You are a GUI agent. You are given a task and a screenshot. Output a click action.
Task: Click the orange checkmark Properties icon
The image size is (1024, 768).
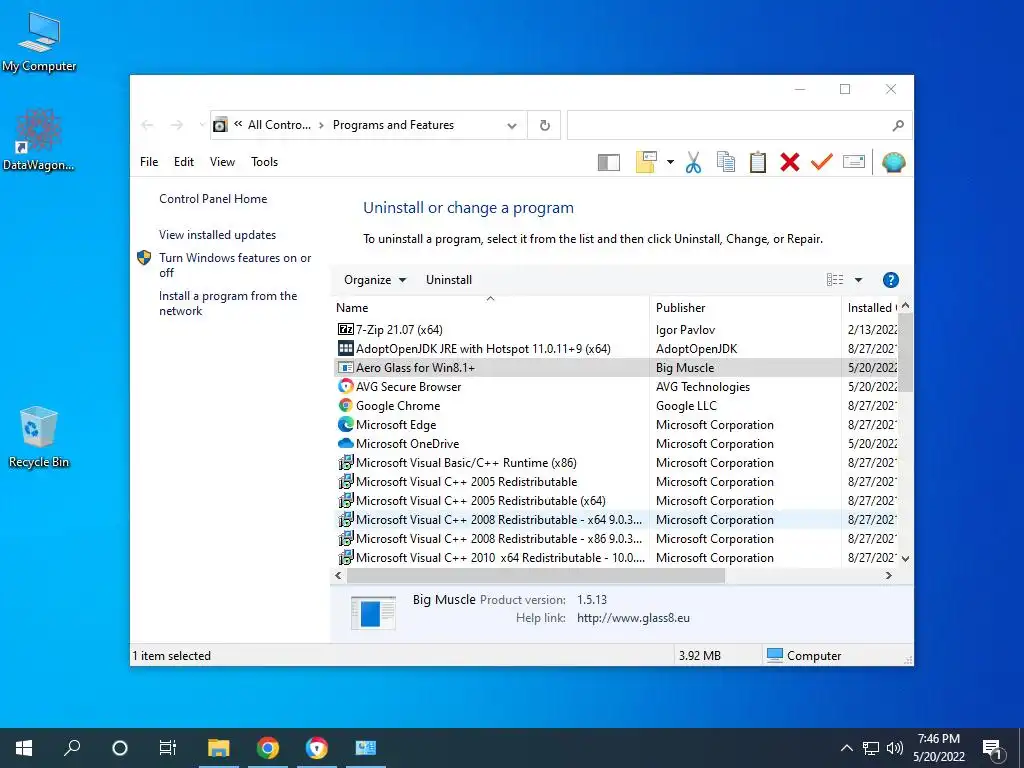point(822,161)
